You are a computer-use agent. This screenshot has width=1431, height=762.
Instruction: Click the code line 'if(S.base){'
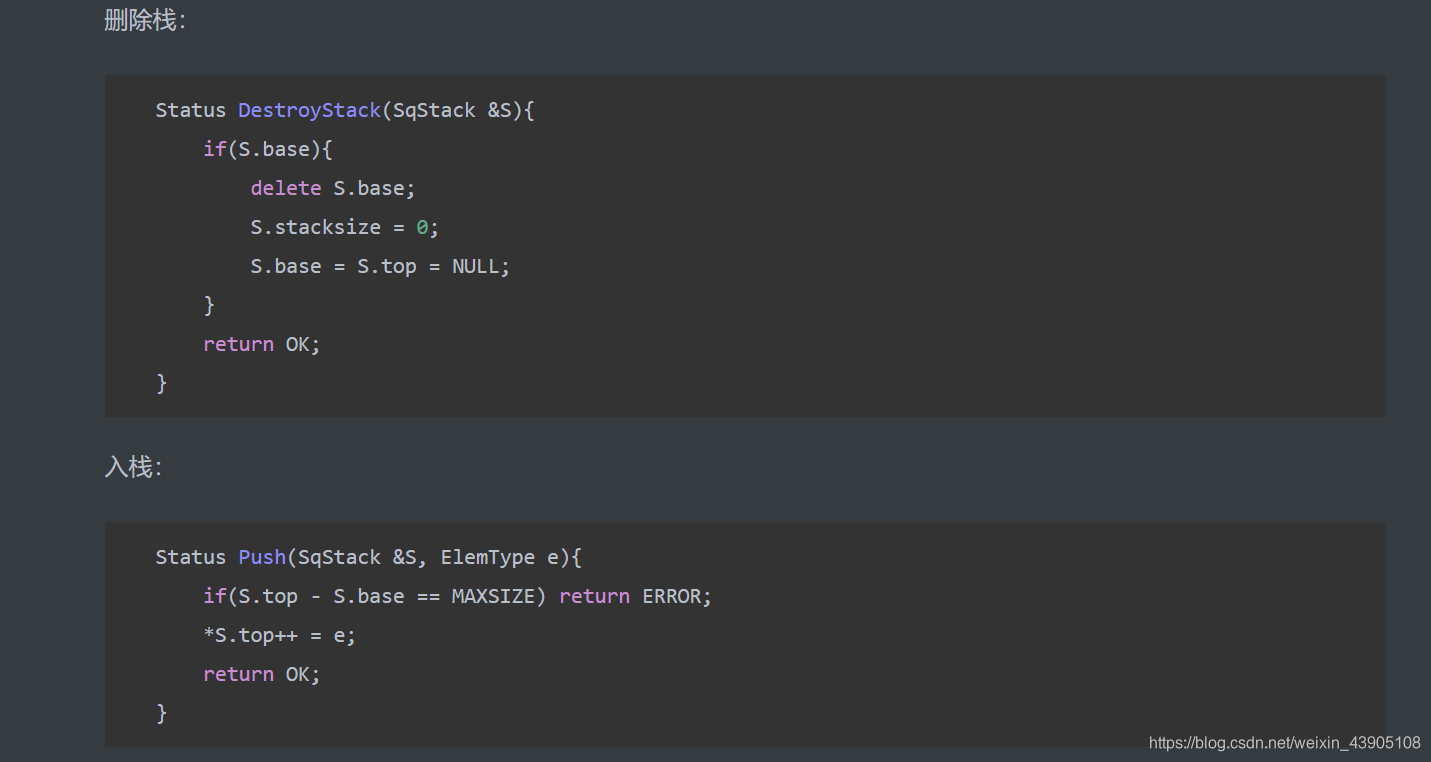(x=267, y=149)
